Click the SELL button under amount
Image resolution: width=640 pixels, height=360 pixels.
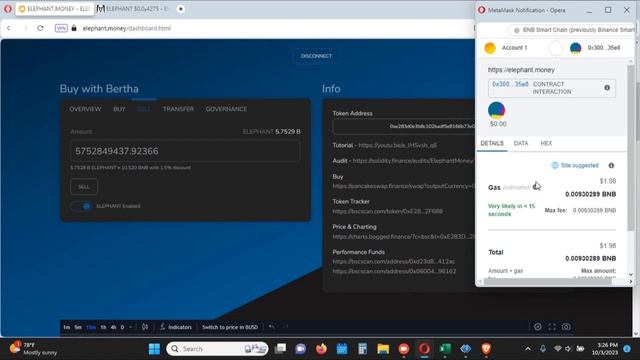pyautogui.click(x=84, y=187)
